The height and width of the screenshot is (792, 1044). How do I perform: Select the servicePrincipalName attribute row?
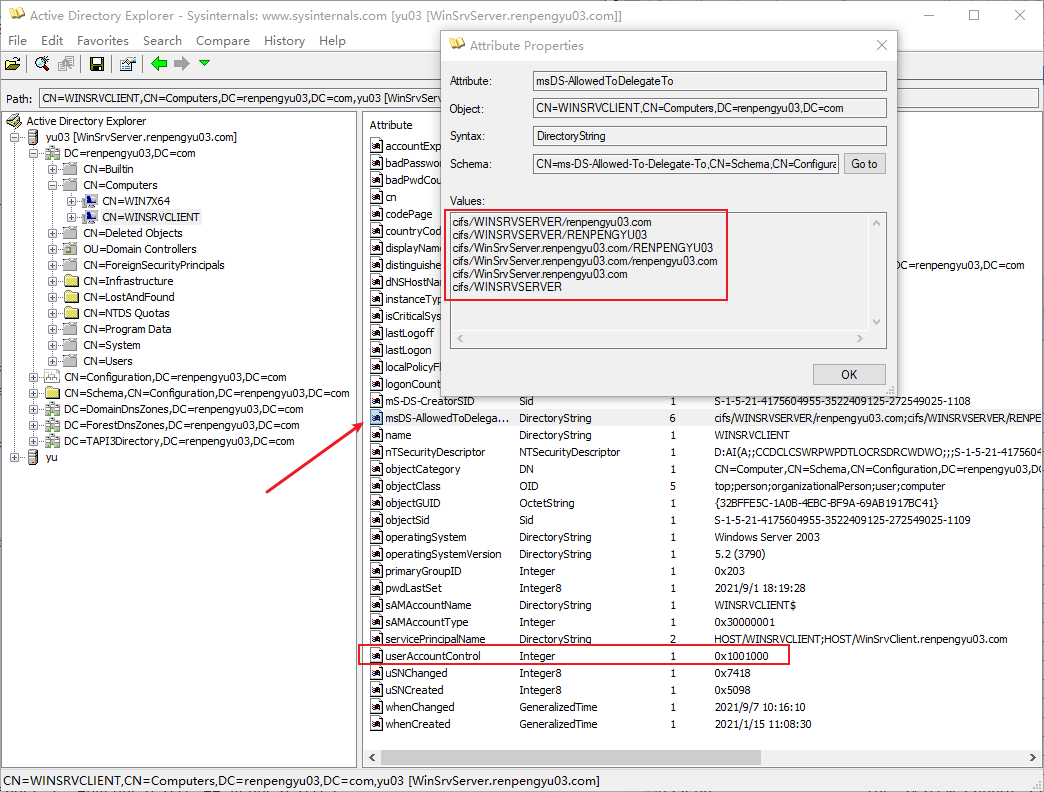(x=706, y=639)
